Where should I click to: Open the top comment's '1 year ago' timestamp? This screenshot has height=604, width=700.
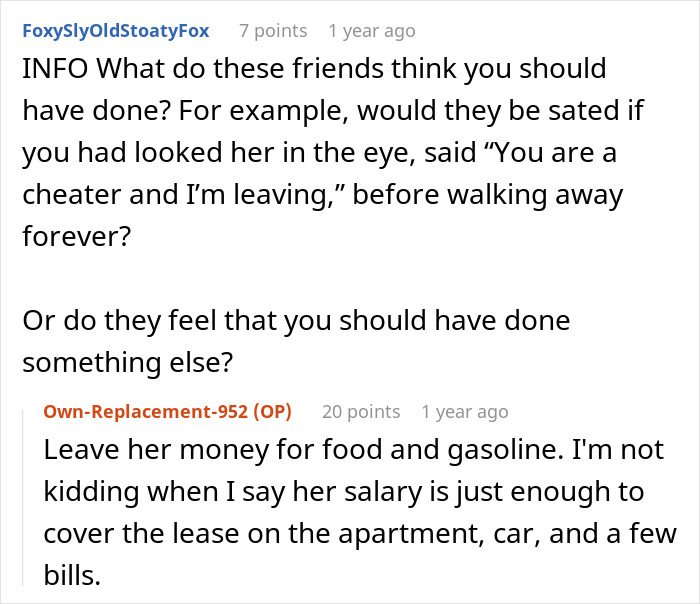coord(372,30)
